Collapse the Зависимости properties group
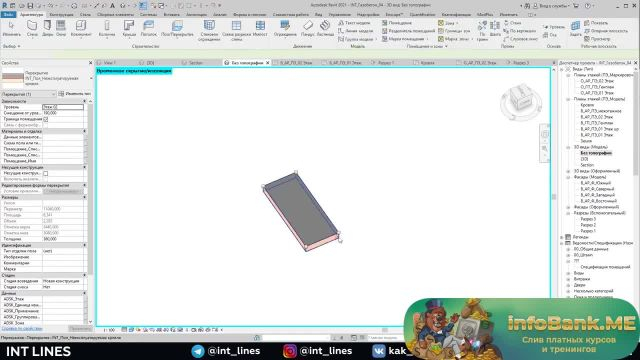Screen dimensions: 640x360 pos(85,101)
